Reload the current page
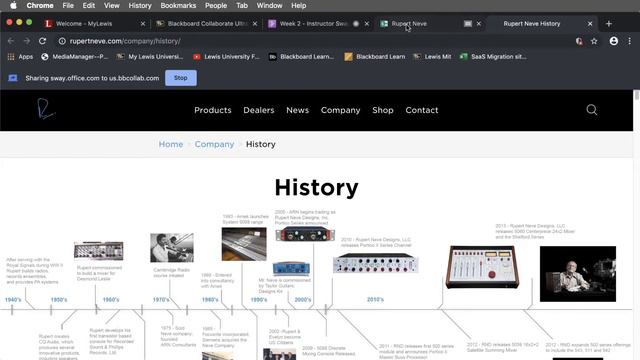Image resolution: width=640 pixels, height=360 pixels. coord(42,41)
